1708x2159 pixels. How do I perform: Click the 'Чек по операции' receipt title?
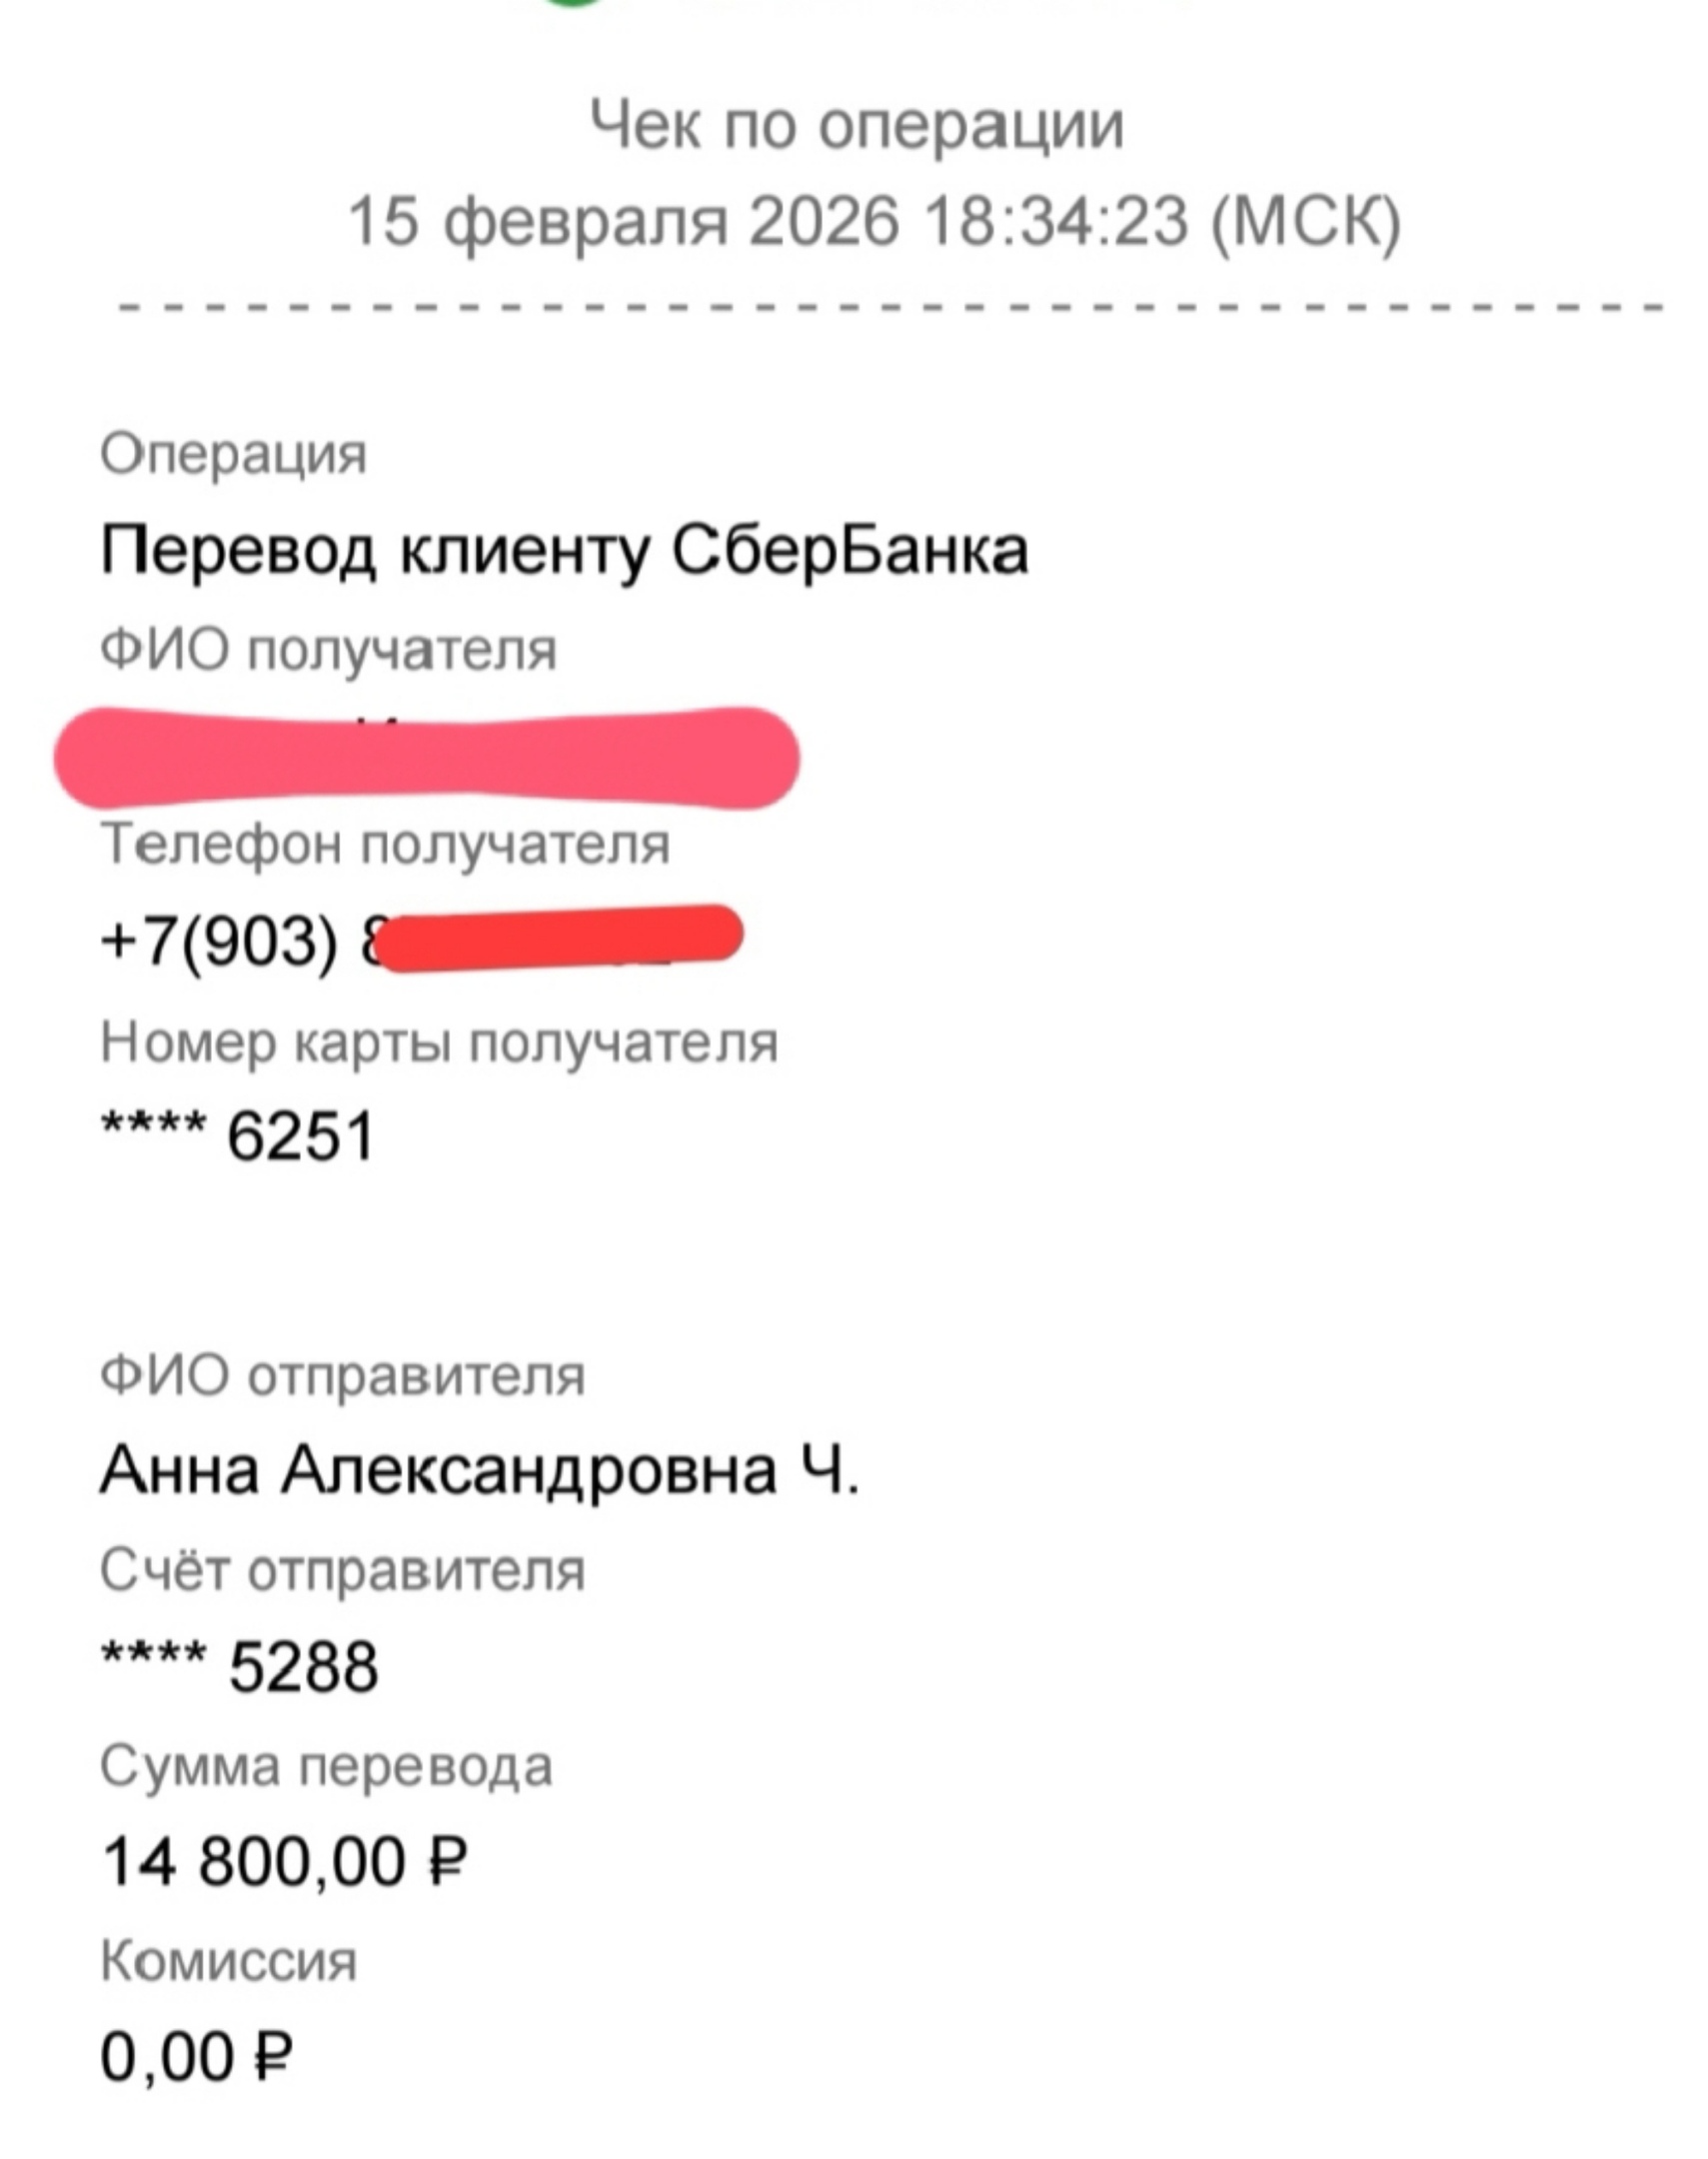[x=857, y=127]
